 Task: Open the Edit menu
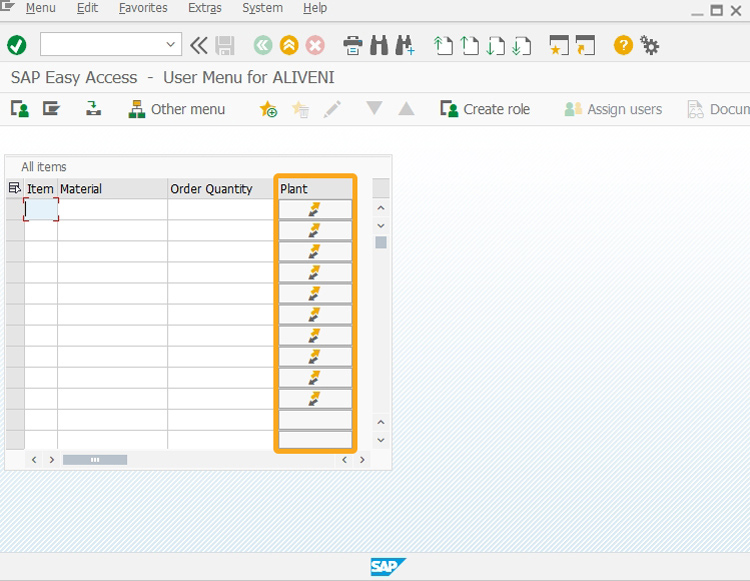pyautogui.click(x=87, y=8)
